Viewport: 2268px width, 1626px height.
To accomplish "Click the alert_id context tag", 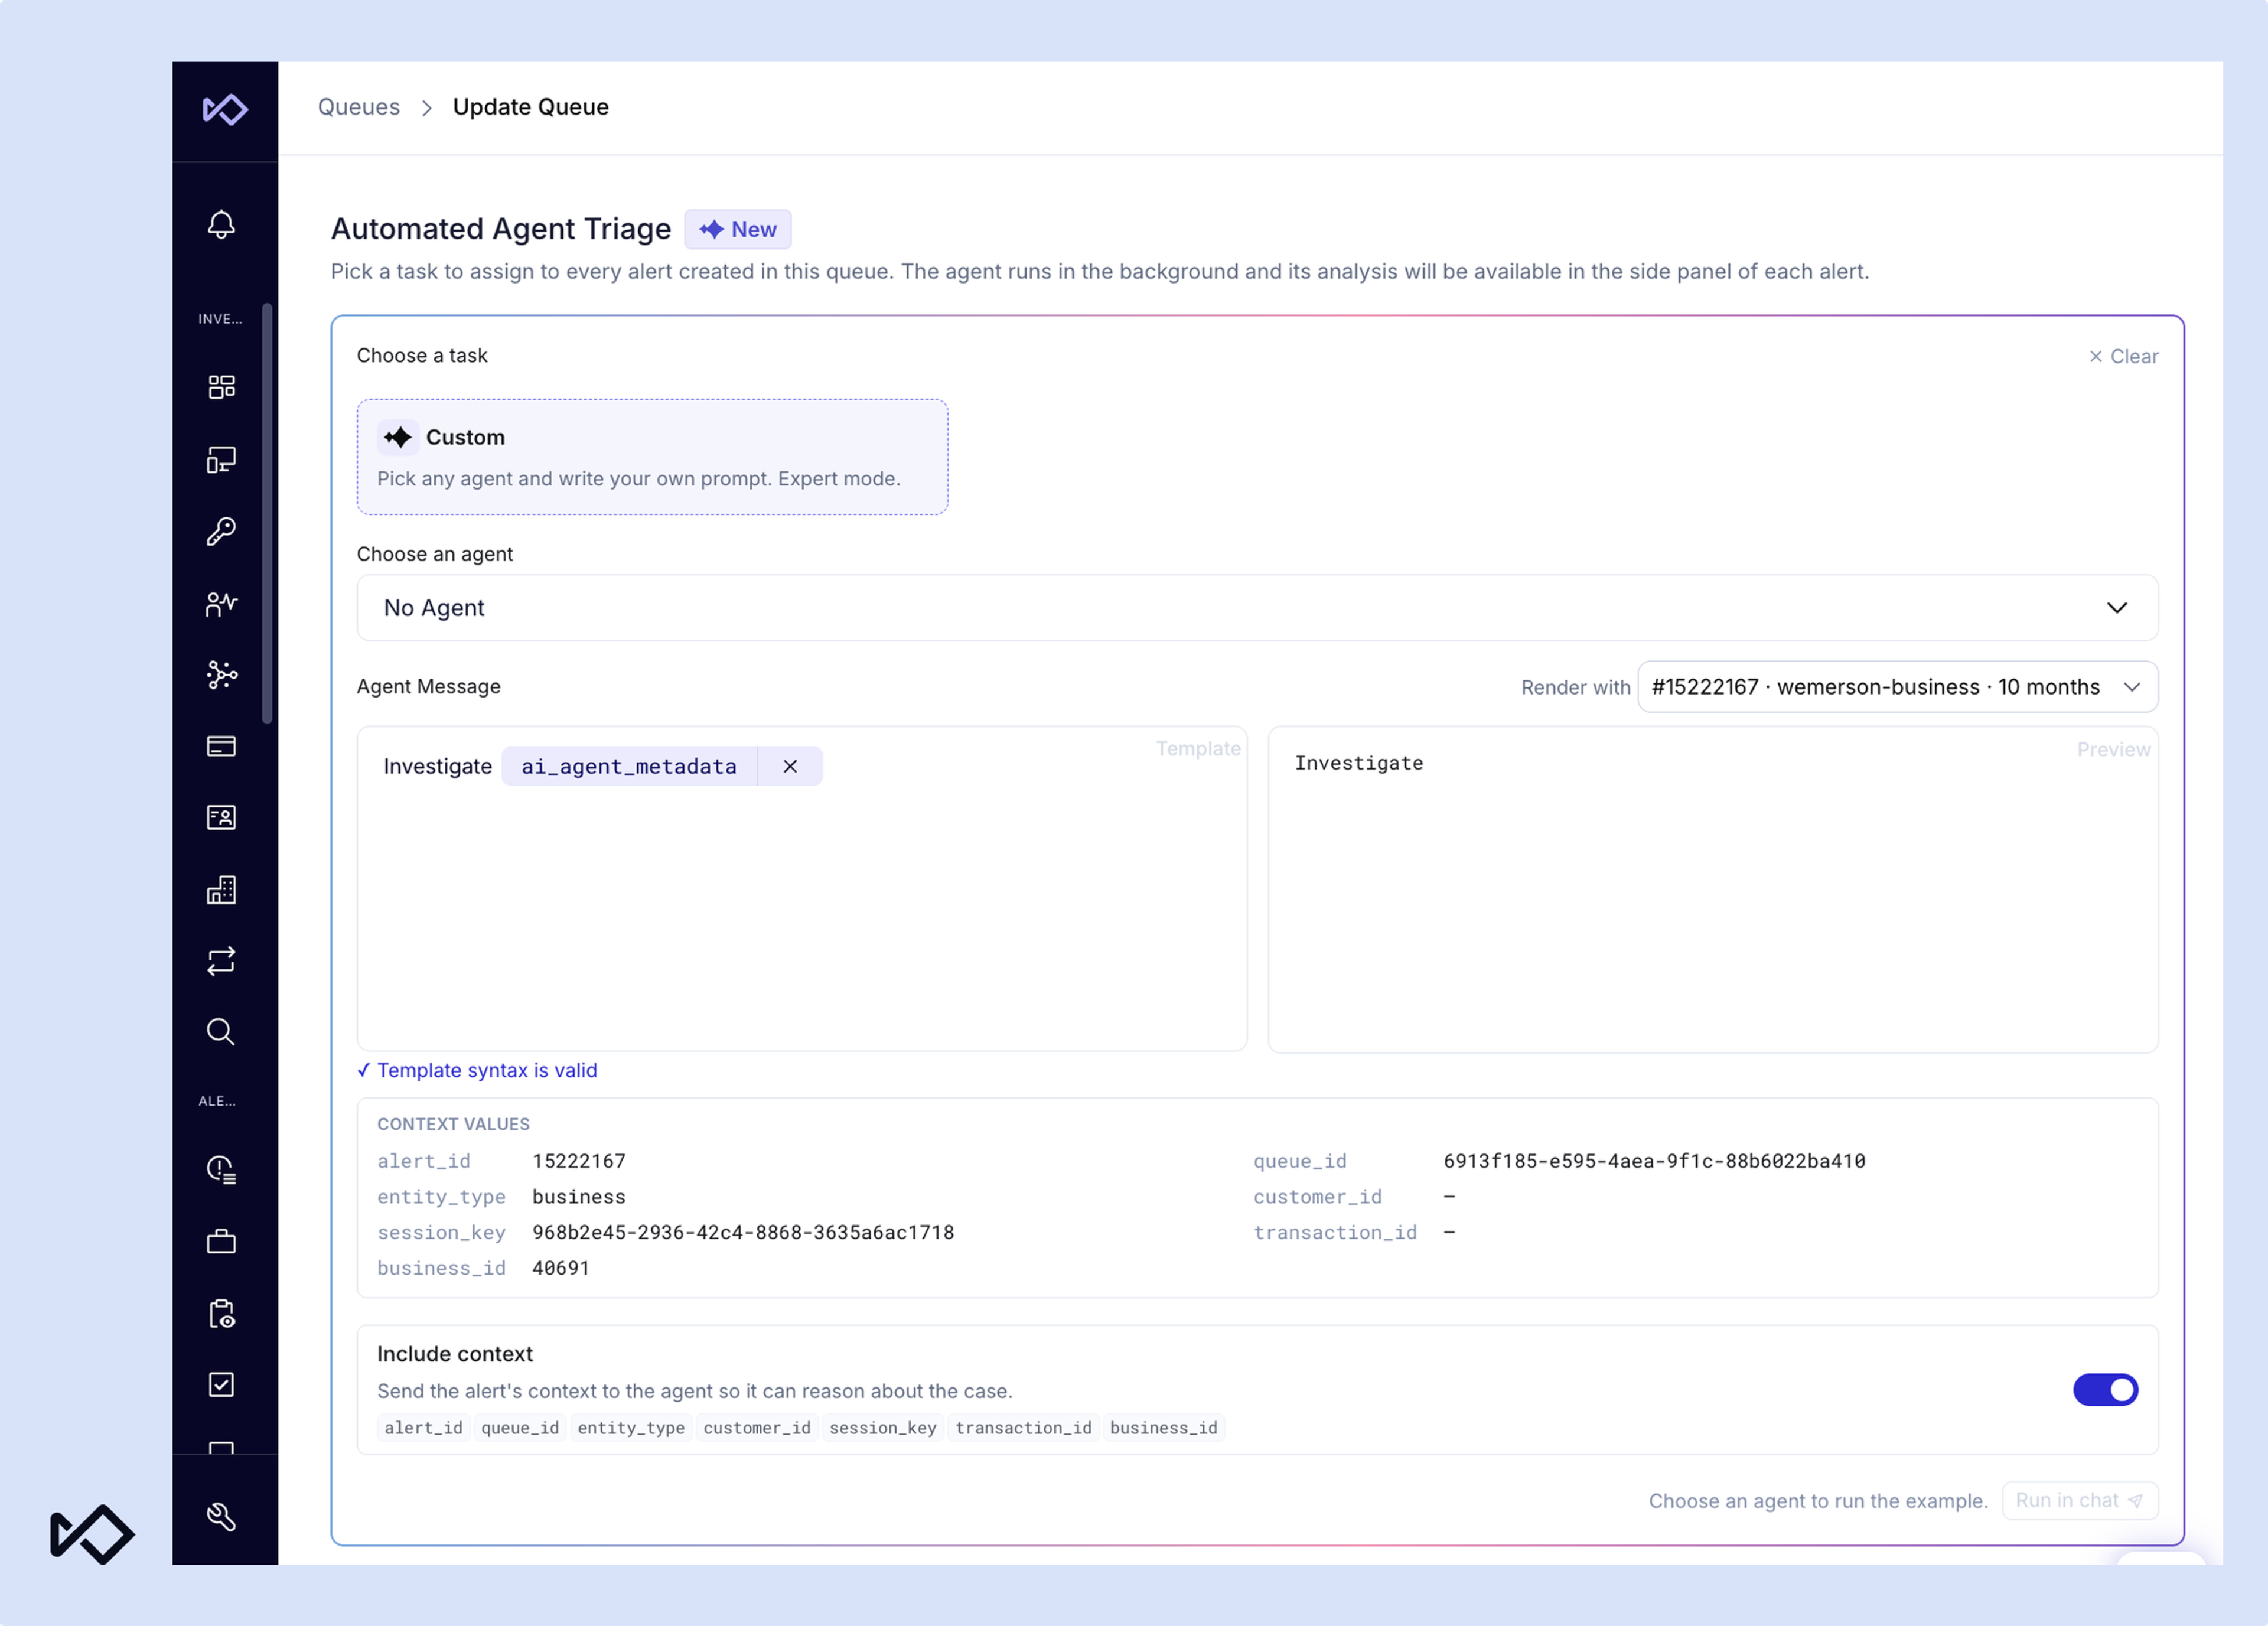I will coord(423,1428).
